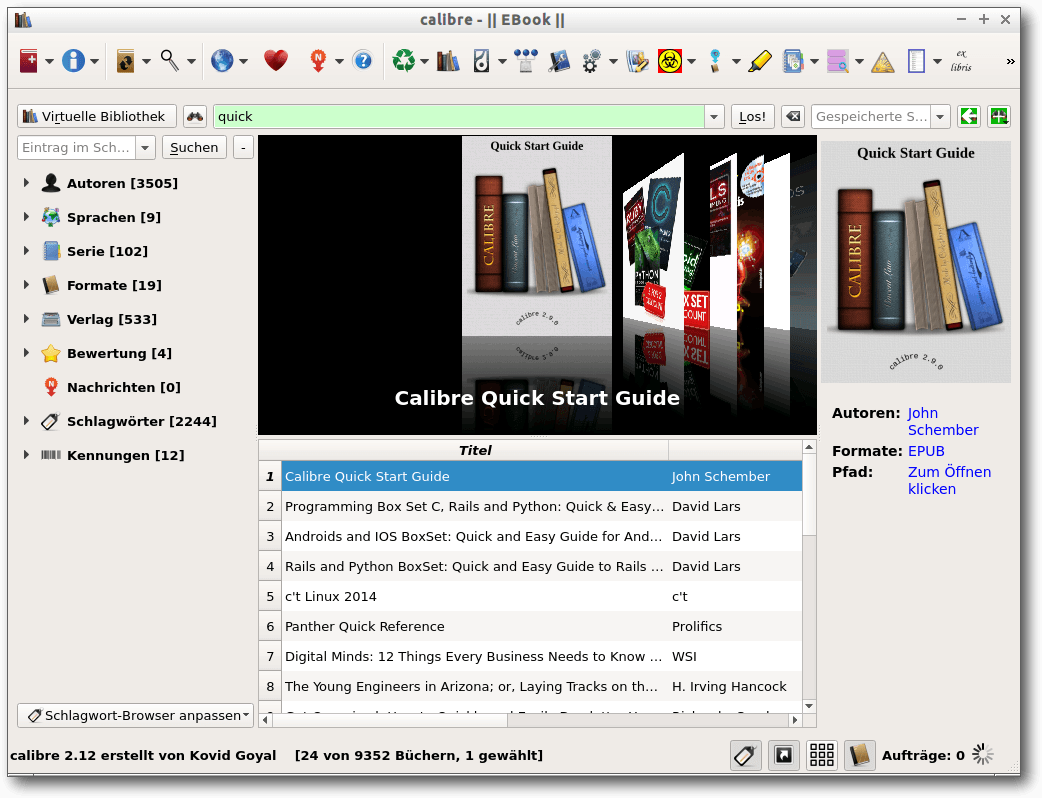Click the Get books globe icon
Viewport: 1042px width, 798px height.
[x=222, y=61]
